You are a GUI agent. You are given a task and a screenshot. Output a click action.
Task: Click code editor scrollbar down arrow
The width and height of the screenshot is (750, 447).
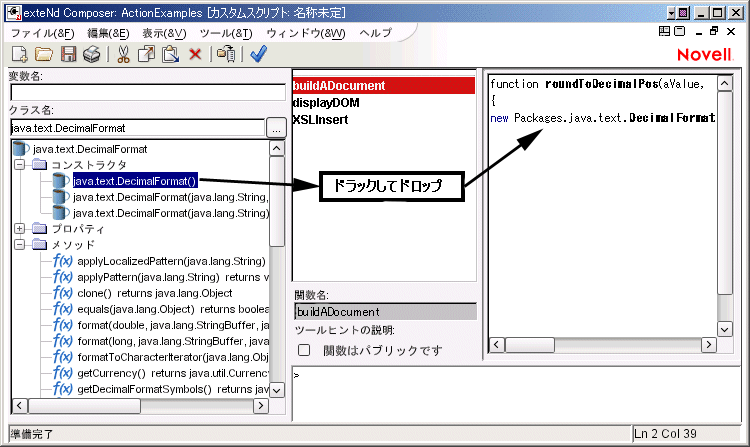725,329
